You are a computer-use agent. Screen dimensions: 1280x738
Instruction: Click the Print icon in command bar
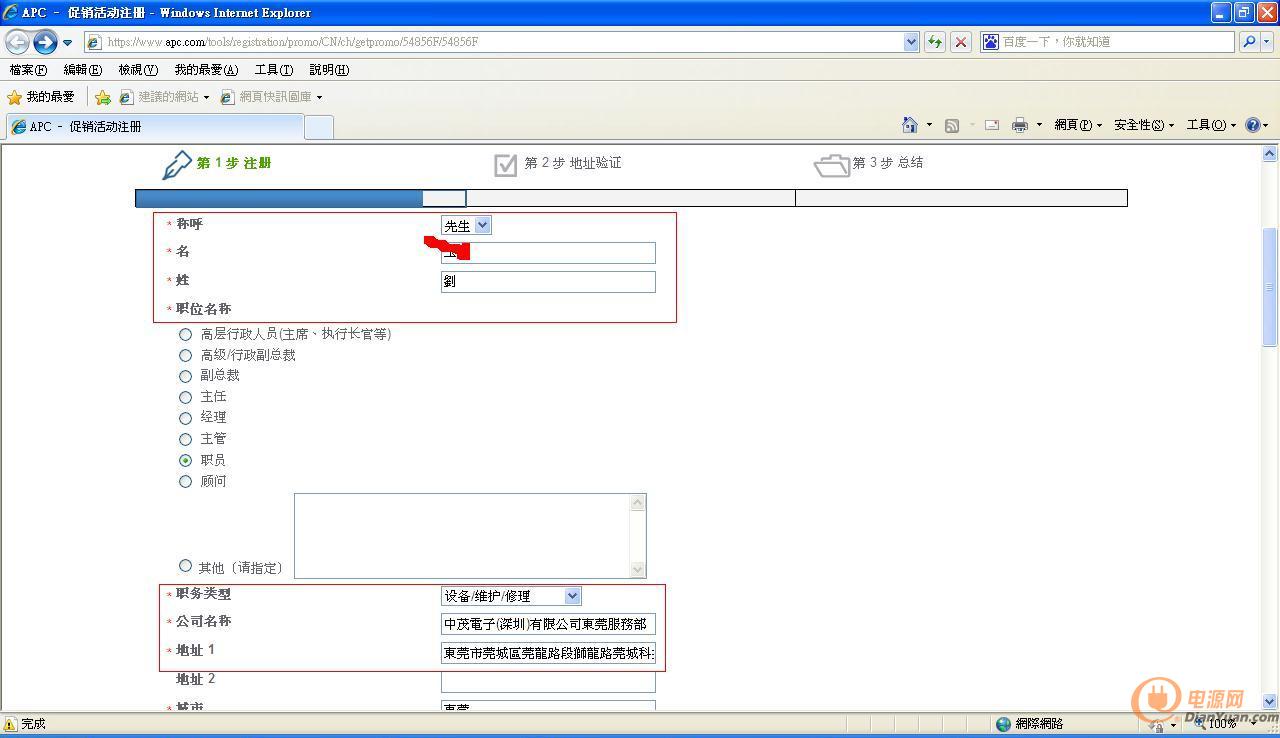click(1020, 125)
